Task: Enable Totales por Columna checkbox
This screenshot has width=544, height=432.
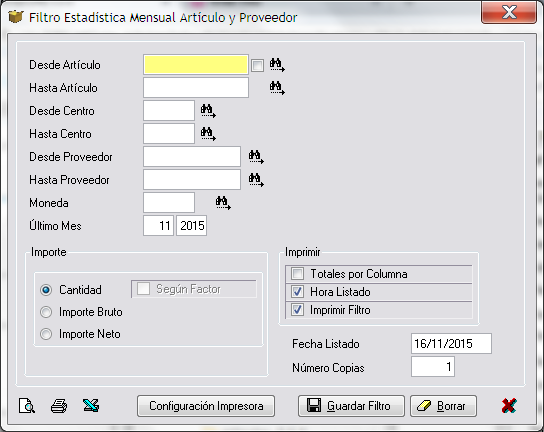Action: 297,273
